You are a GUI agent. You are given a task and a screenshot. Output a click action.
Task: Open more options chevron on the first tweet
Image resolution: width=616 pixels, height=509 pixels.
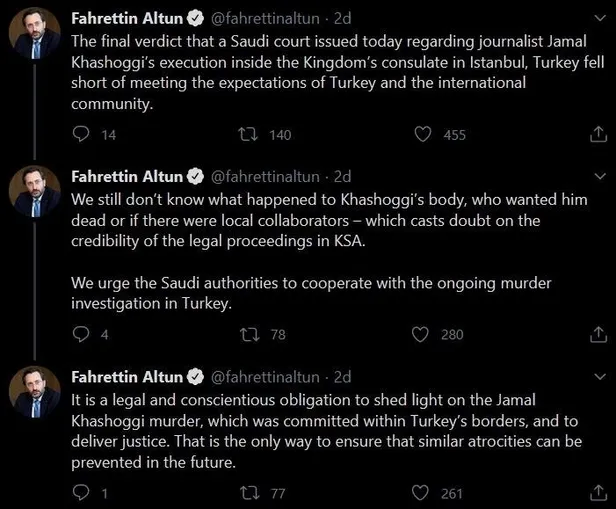point(599,19)
